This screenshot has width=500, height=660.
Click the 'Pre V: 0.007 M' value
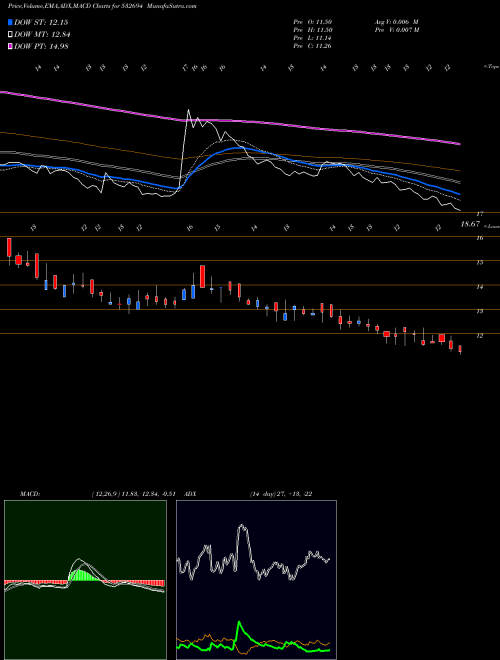[x=396, y=30]
